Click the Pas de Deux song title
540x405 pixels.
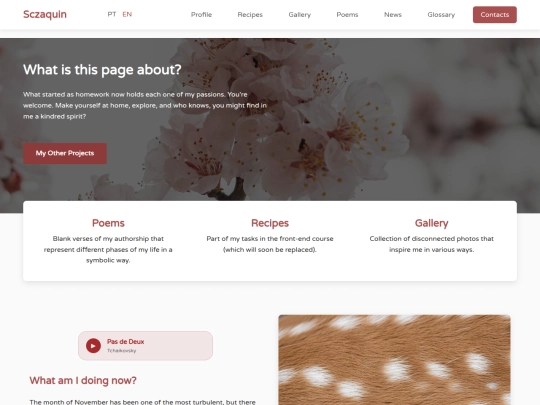(x=125, y=342)
